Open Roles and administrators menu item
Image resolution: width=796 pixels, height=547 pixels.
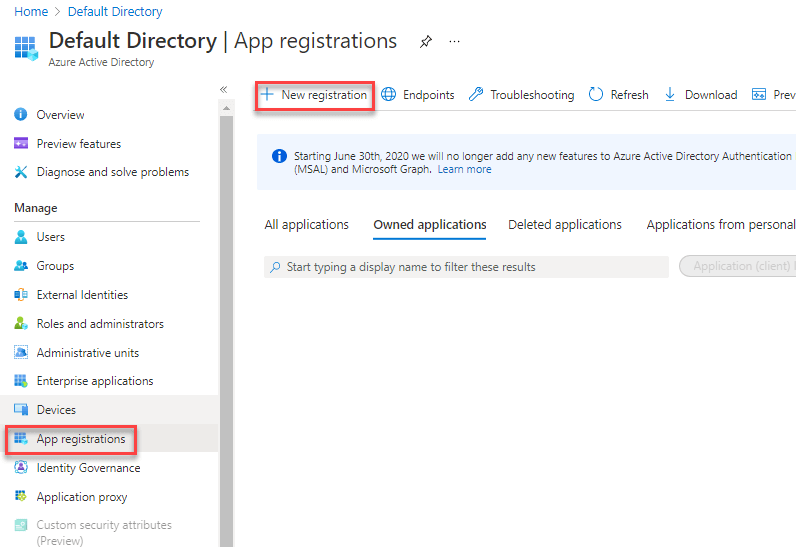(100, 324)
